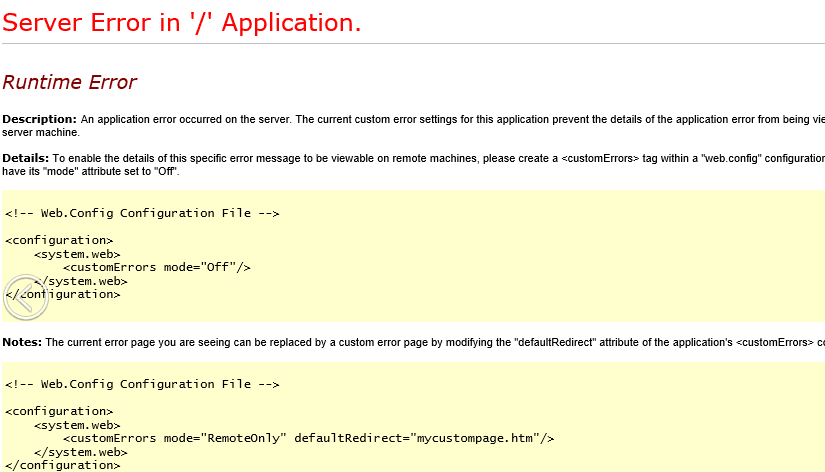Click the horizontal rule below the title
Image resolution: width=825 pixels, height=472 pixels.
[x=412, y=44]
